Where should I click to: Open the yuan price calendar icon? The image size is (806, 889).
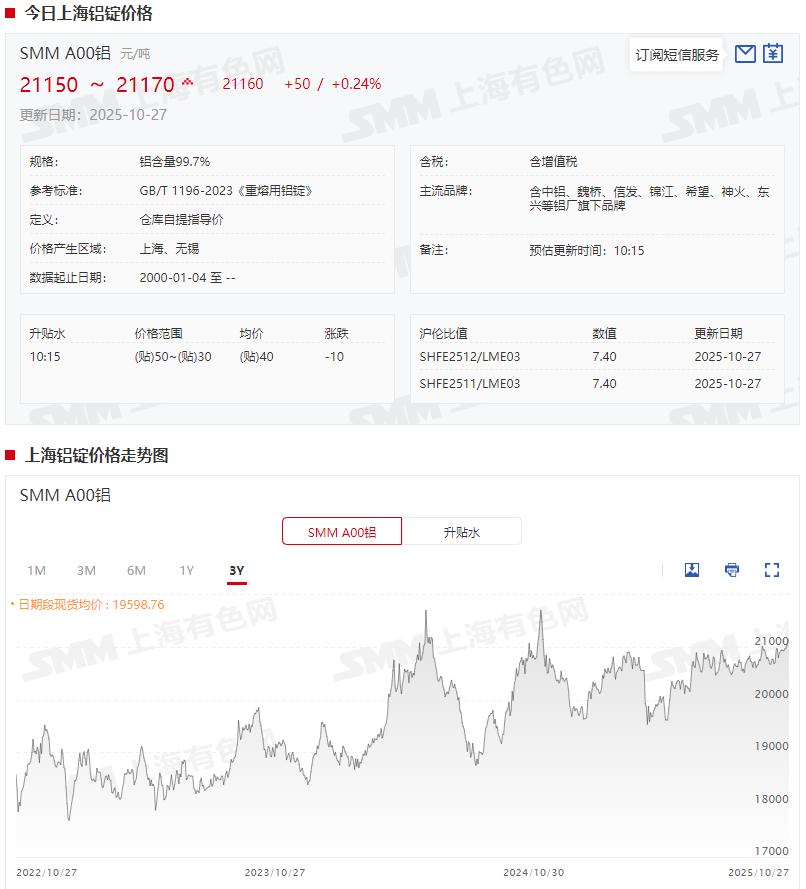click(773, 53)
